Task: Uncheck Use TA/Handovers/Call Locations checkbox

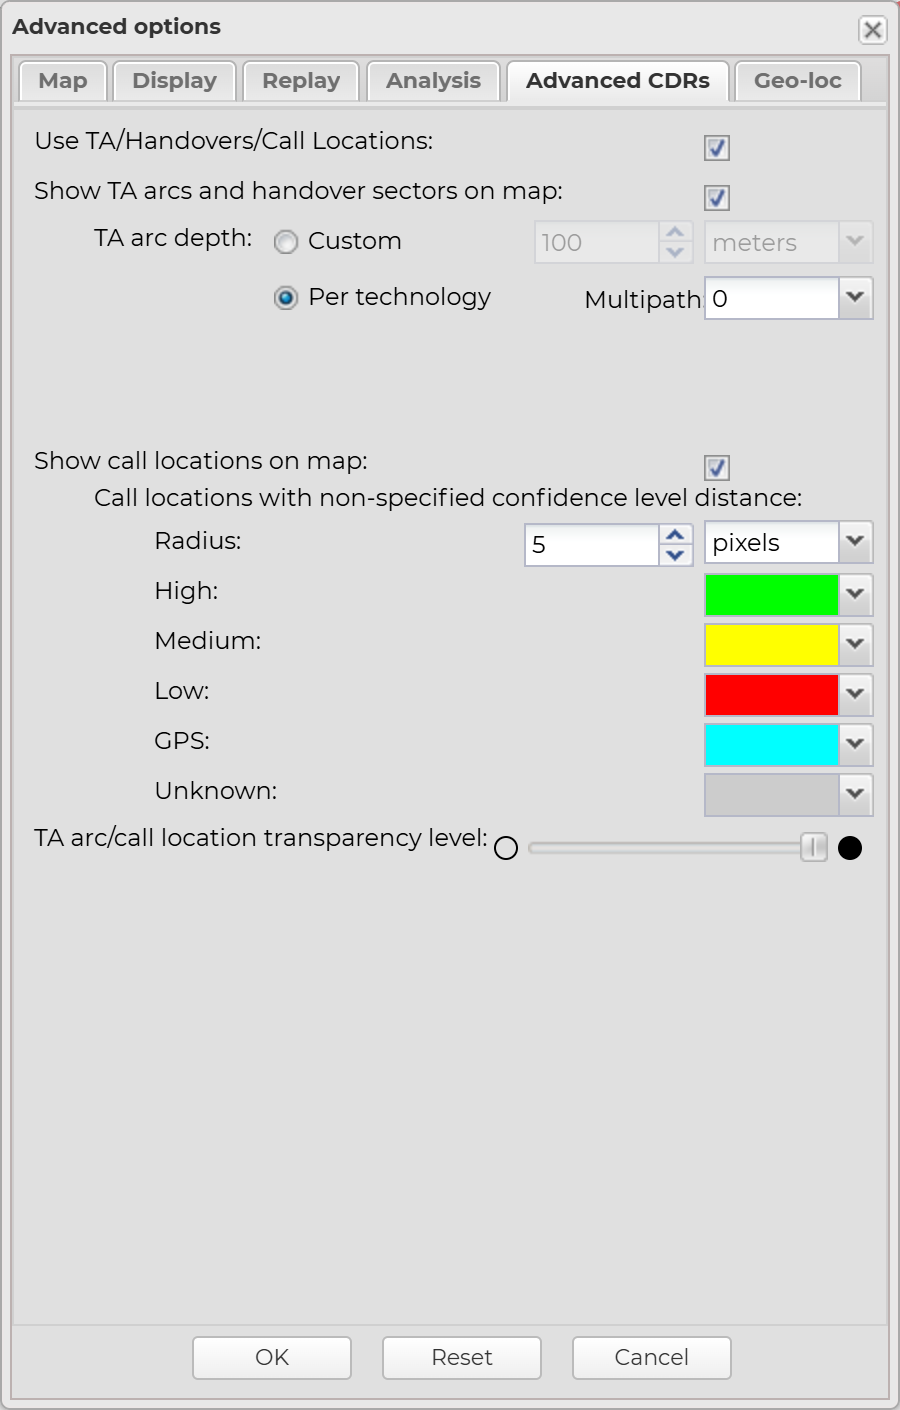Action: 717,148
